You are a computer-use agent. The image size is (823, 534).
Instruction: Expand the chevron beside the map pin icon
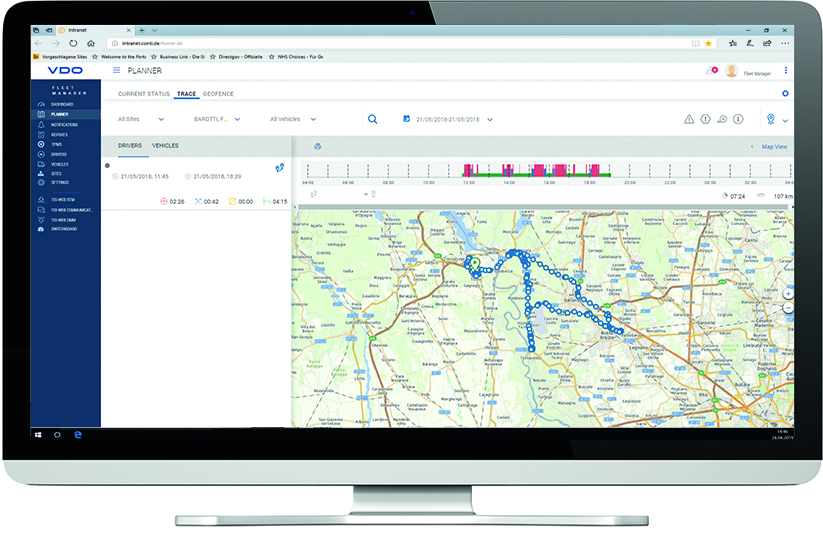tap(785, 120)
